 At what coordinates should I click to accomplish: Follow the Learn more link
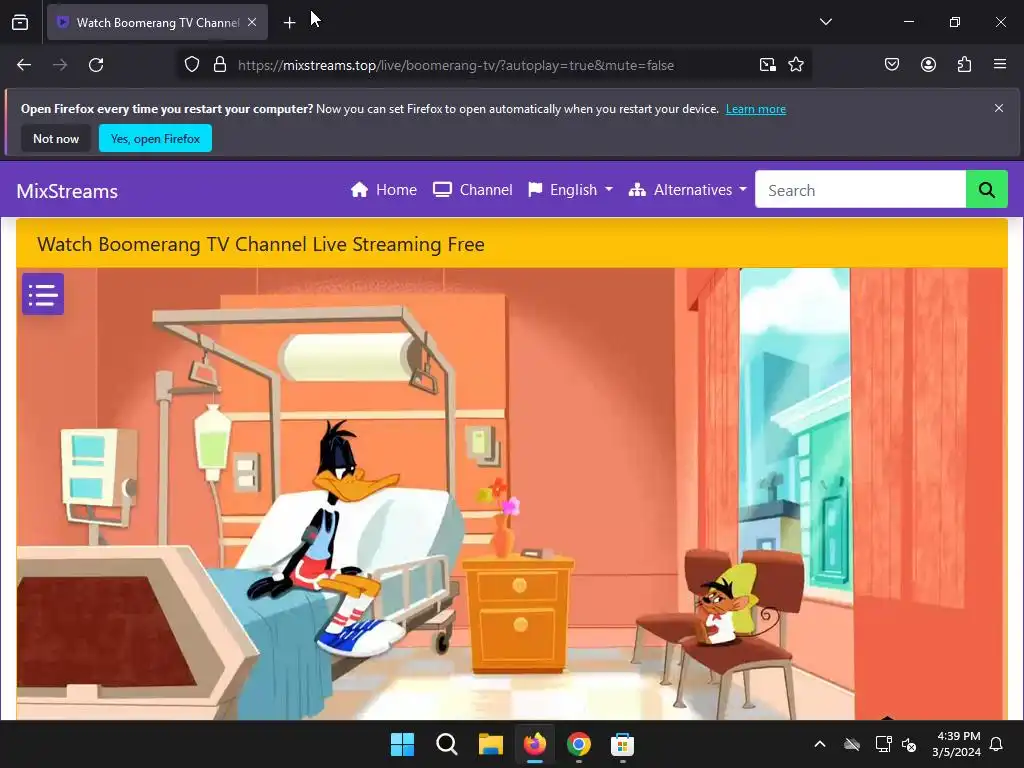point(756,109)
